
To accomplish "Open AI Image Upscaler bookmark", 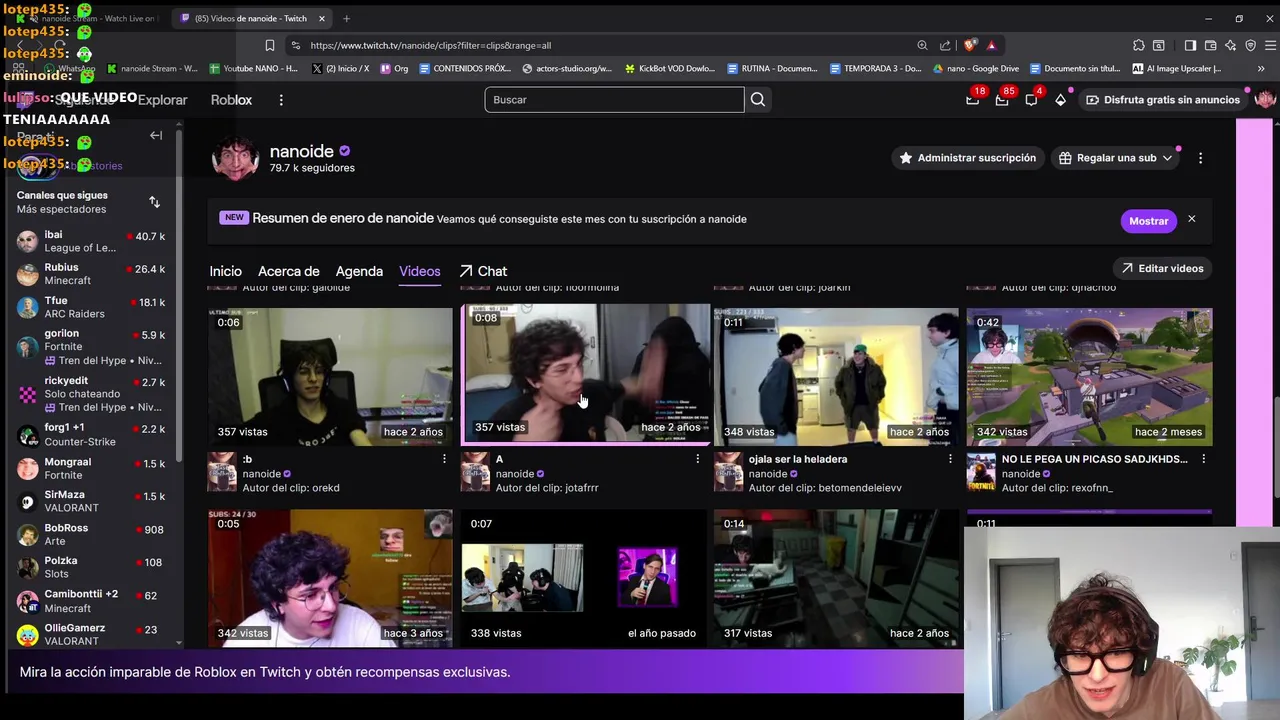I will coord(1177,69).
